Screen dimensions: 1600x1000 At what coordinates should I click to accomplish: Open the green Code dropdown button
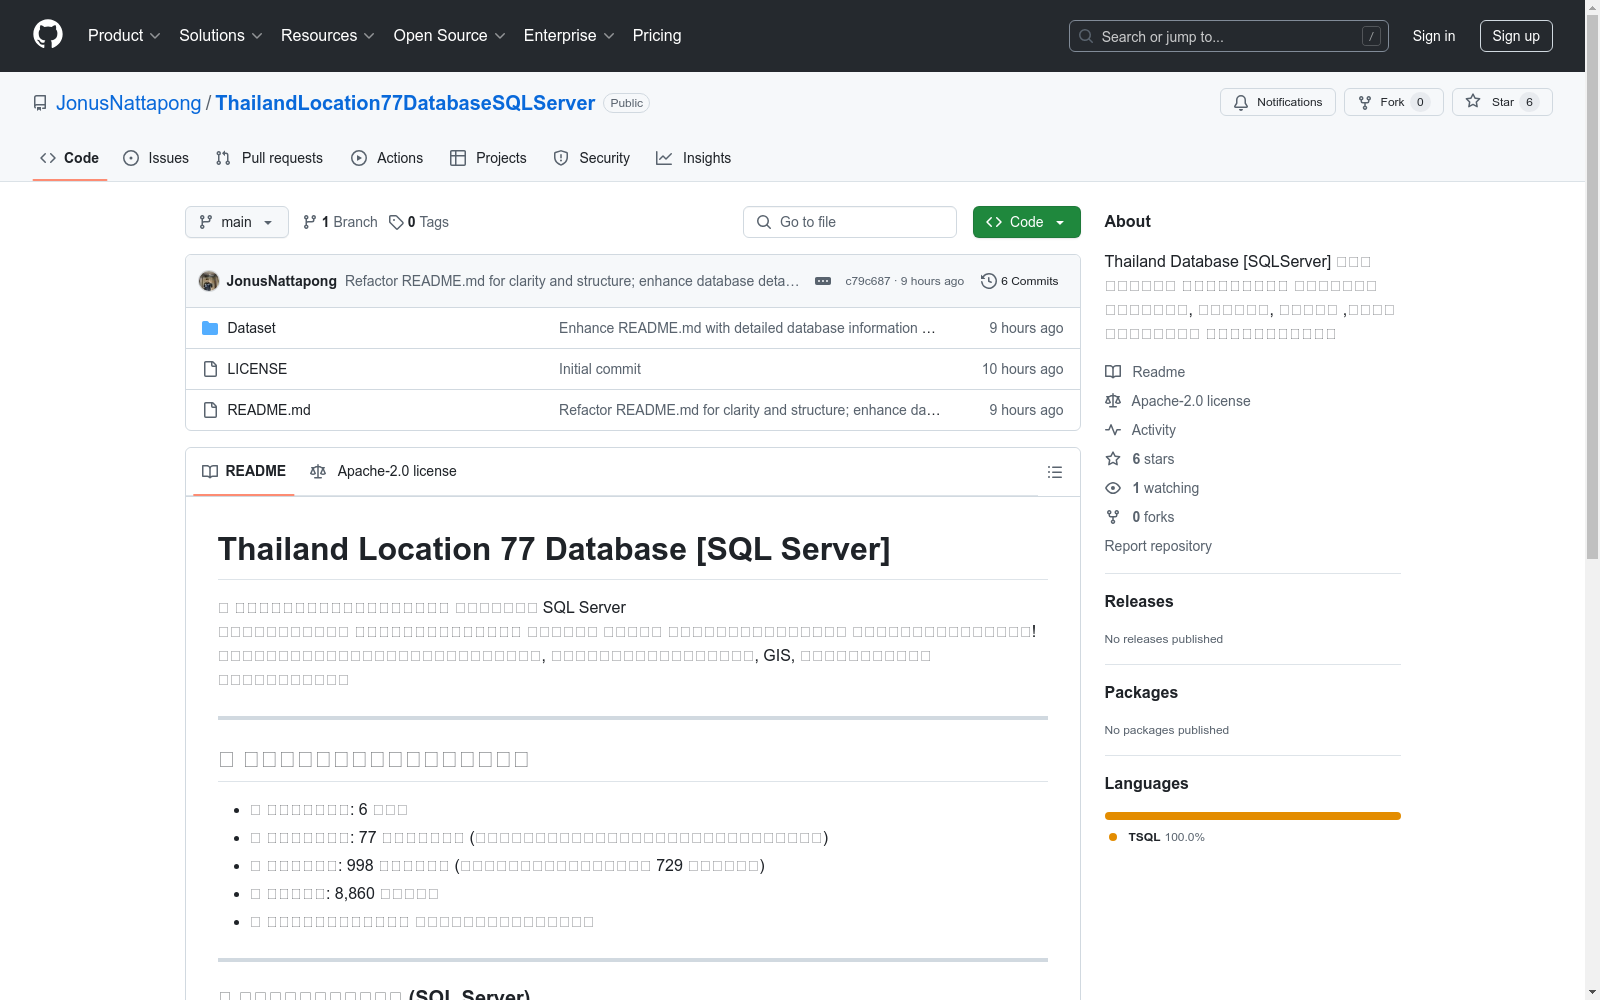pos(1026,222)
